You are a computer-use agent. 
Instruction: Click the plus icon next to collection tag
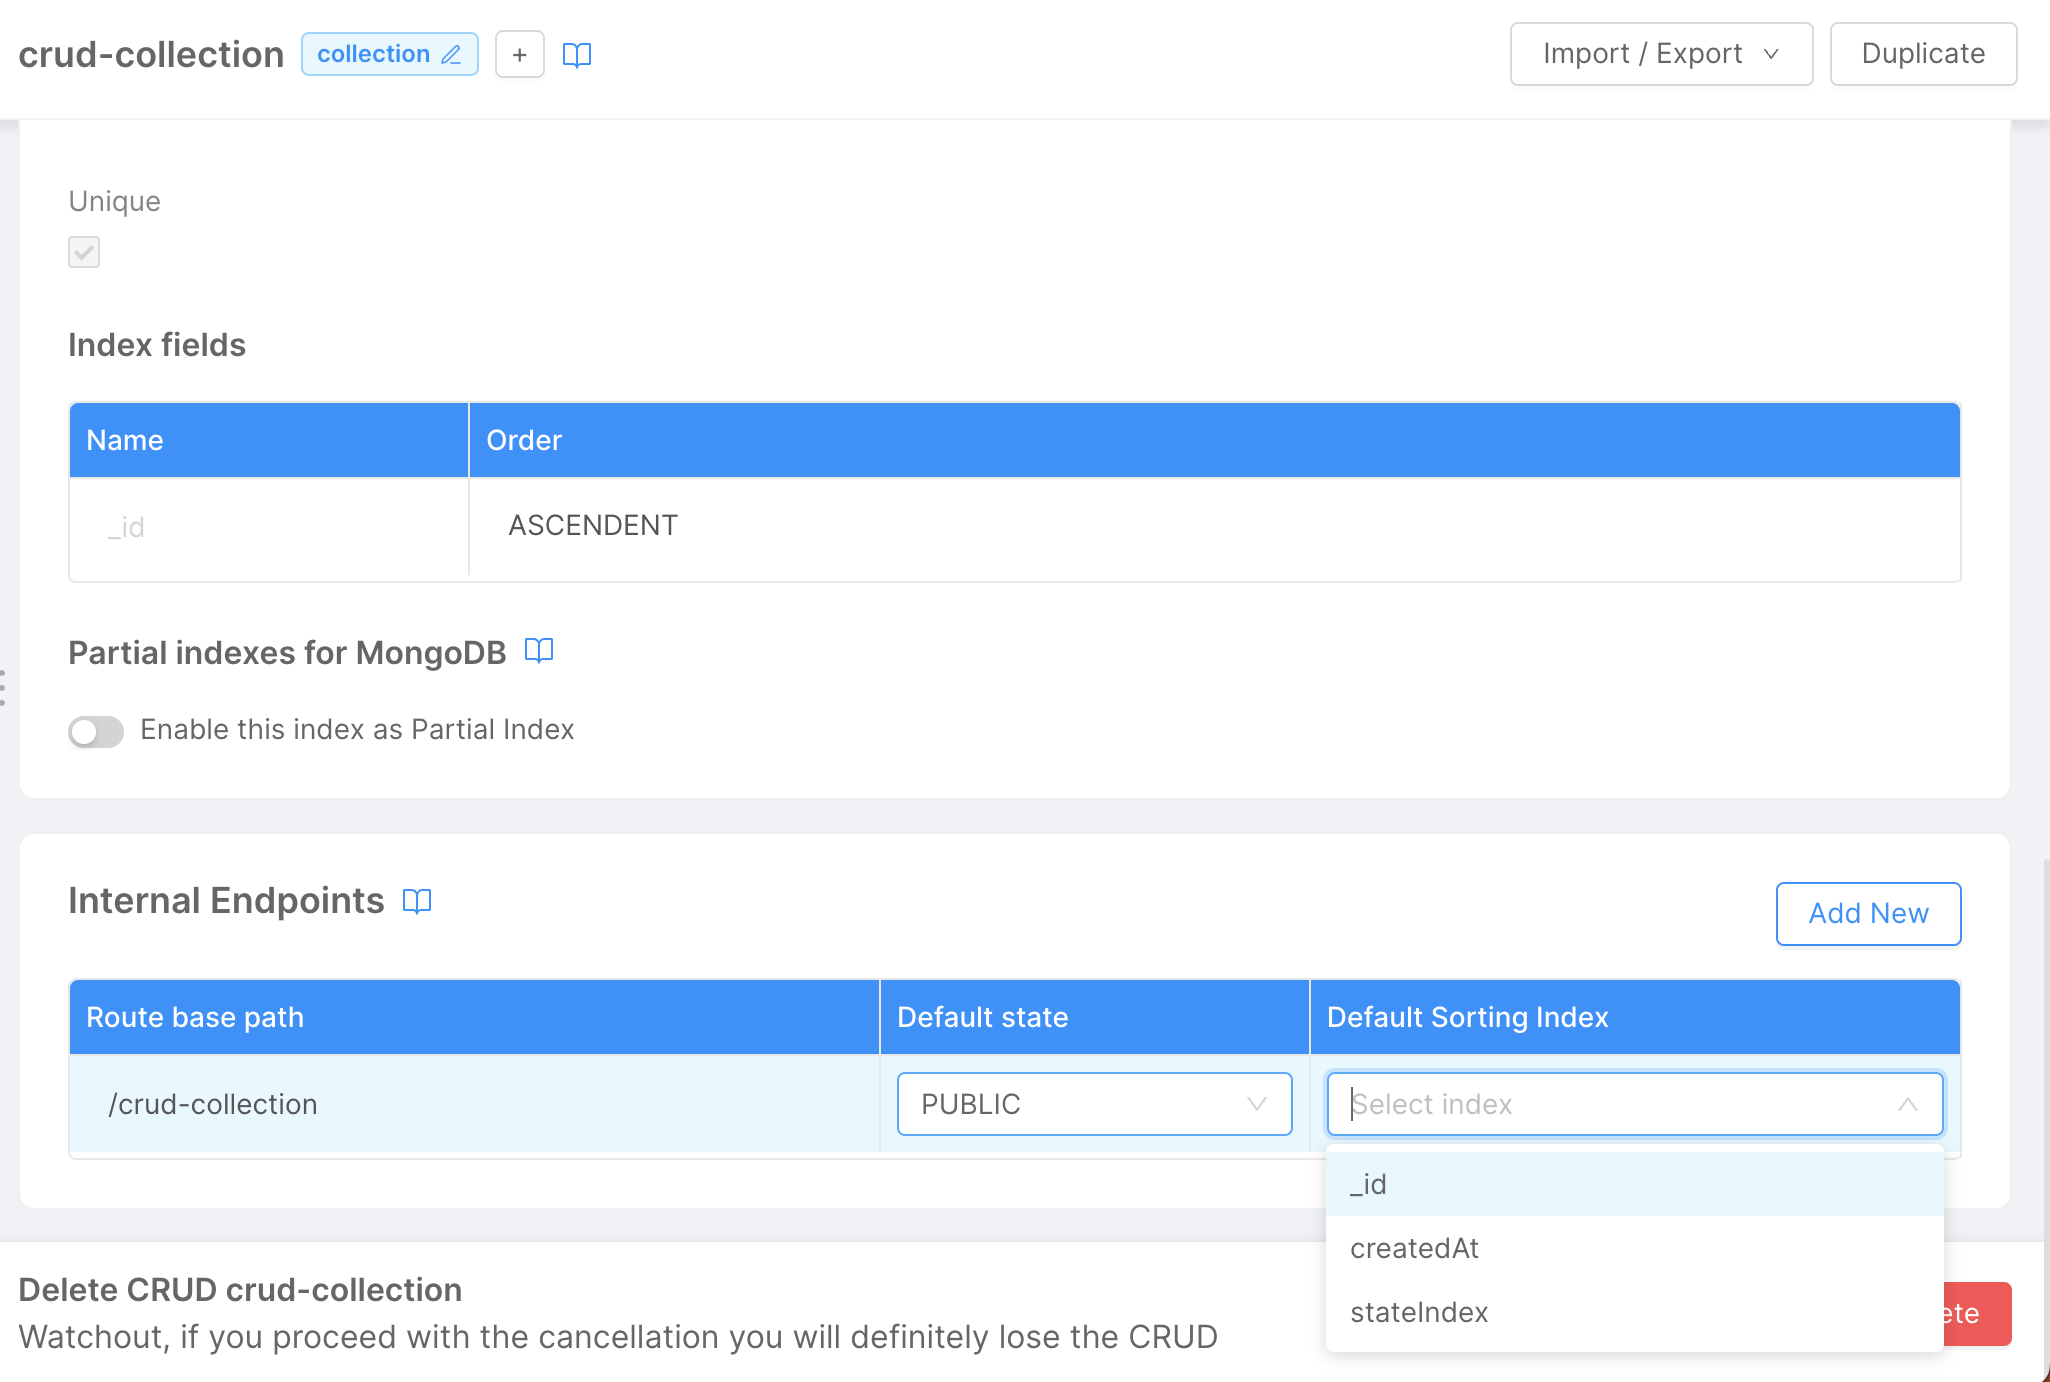tap(519, 54)
